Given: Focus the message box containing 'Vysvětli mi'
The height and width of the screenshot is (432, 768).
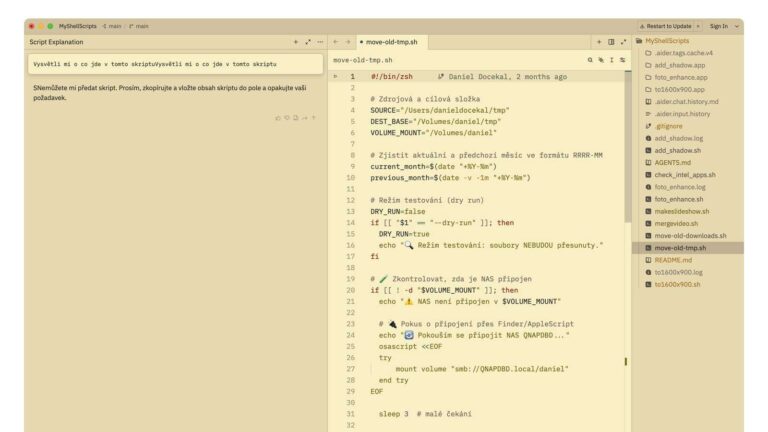Looking at the screenshot, I should (x=175, y=64).
